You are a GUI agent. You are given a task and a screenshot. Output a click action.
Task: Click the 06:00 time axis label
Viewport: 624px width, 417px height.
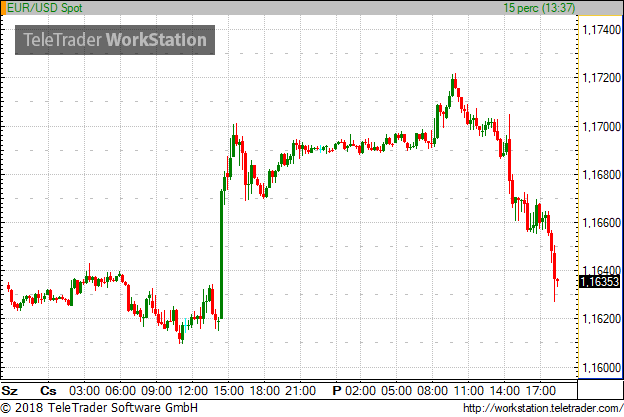[120, 391]
